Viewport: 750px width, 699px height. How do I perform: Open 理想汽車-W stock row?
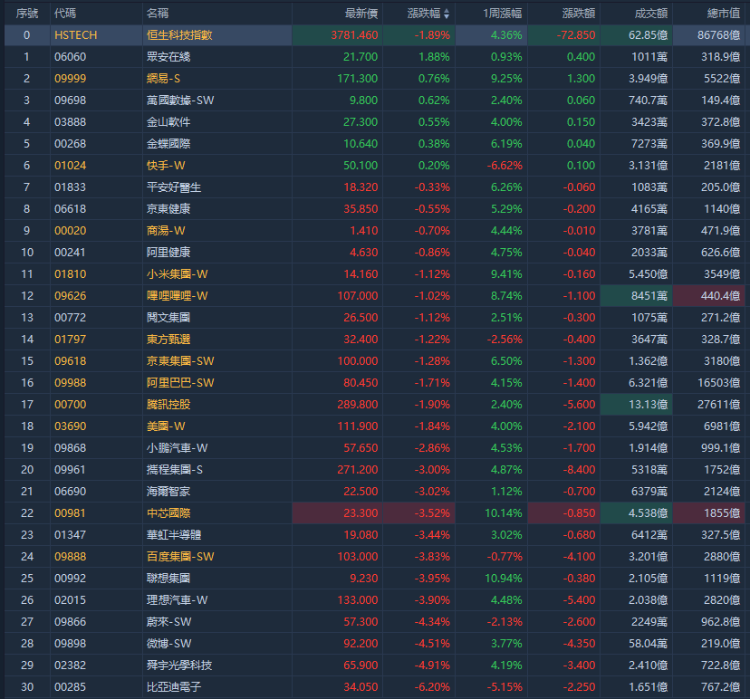tap(375, 600)
